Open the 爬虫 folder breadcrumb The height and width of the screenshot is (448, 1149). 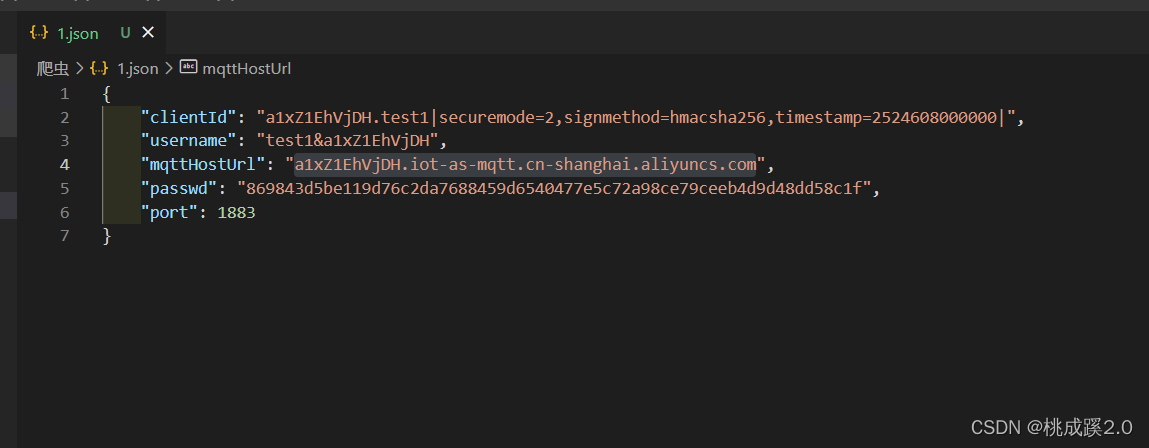(x=52, y=68)
